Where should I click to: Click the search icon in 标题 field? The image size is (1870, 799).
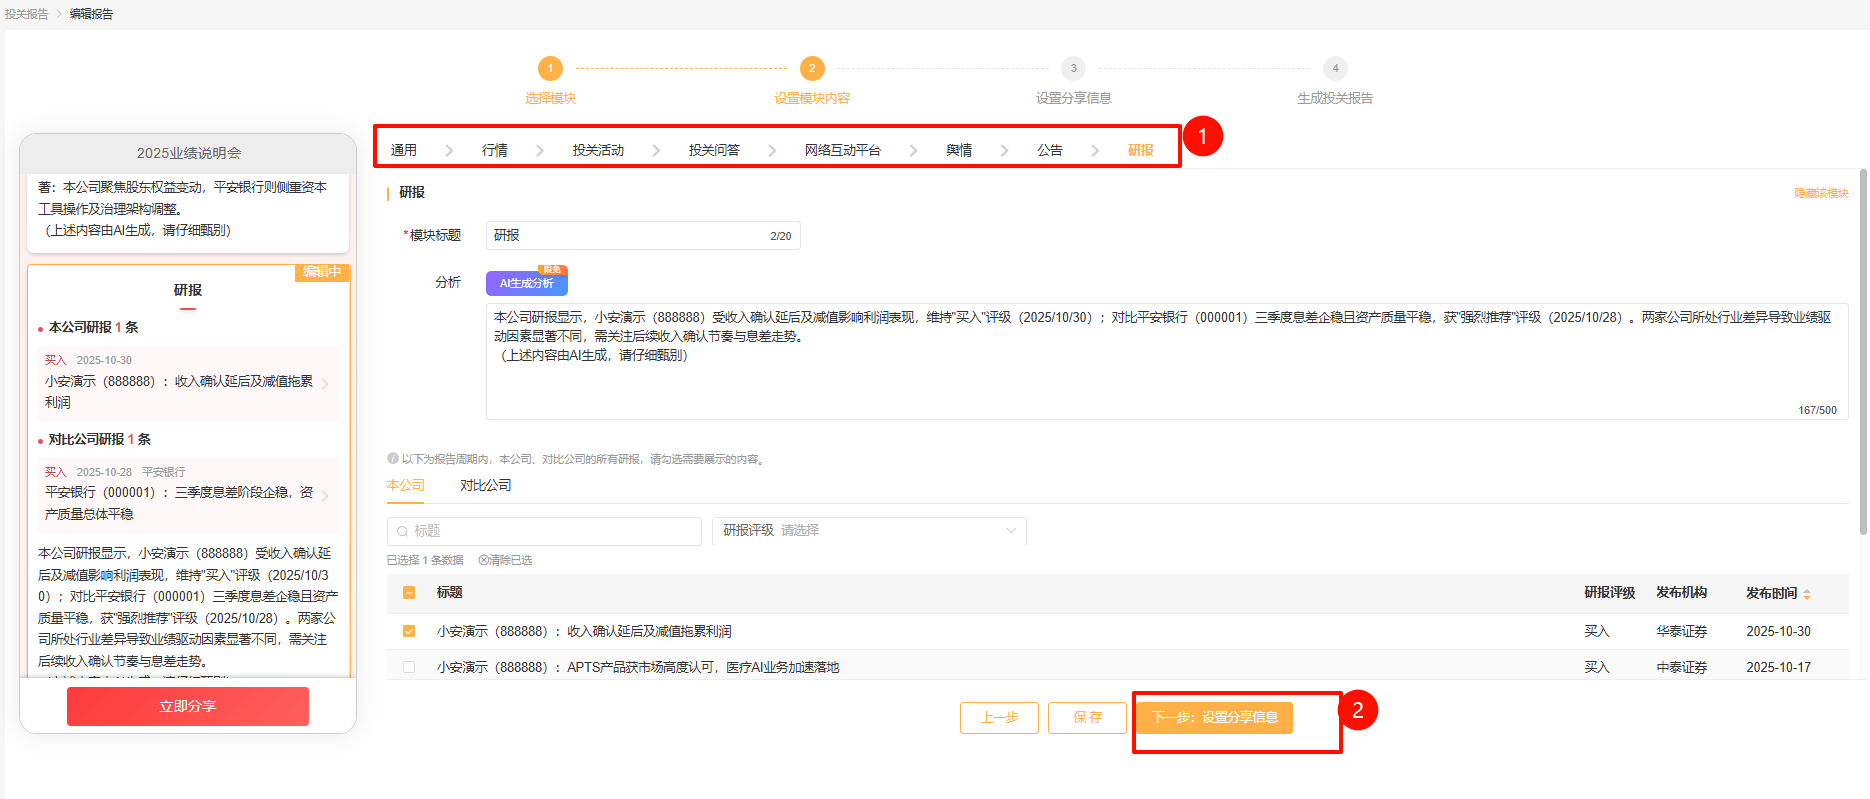402,531
